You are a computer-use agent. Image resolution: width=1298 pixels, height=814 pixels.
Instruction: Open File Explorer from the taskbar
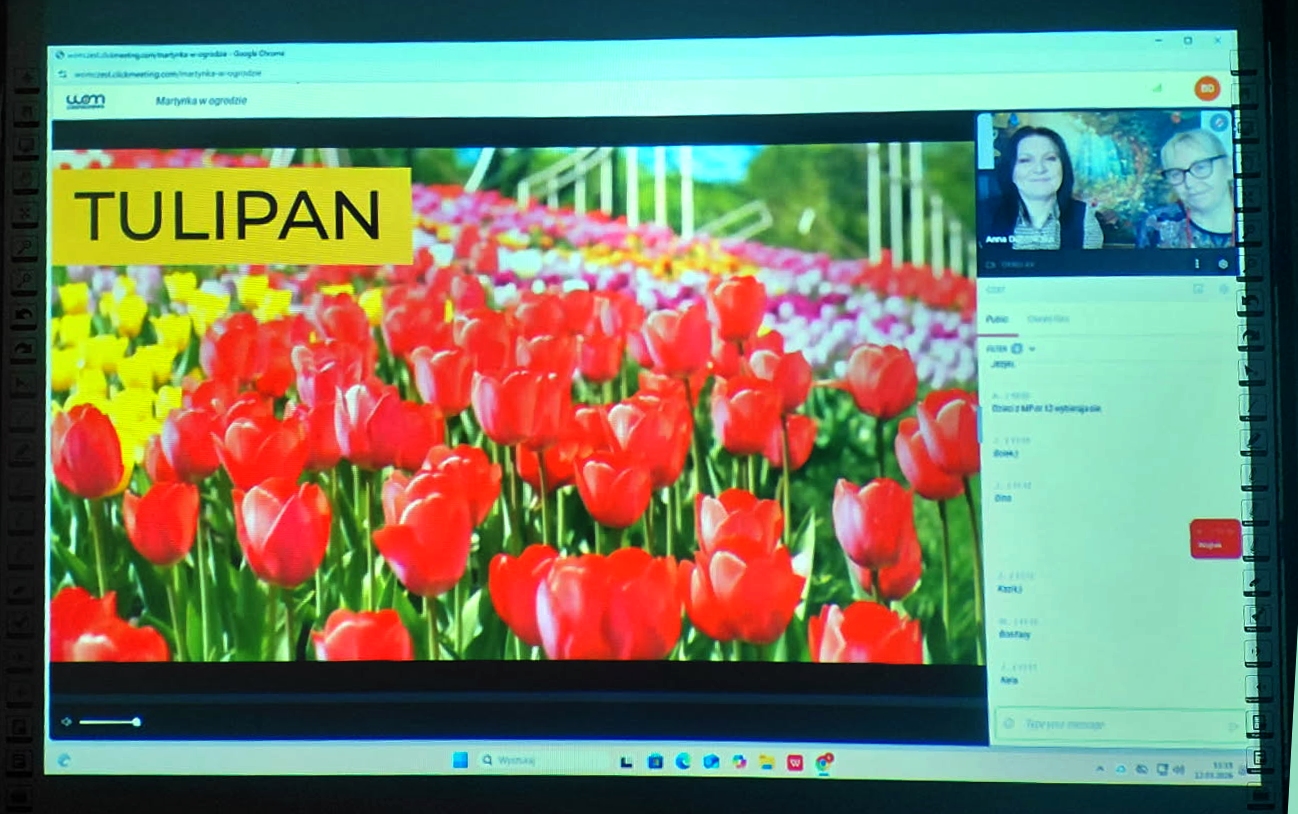767,762
